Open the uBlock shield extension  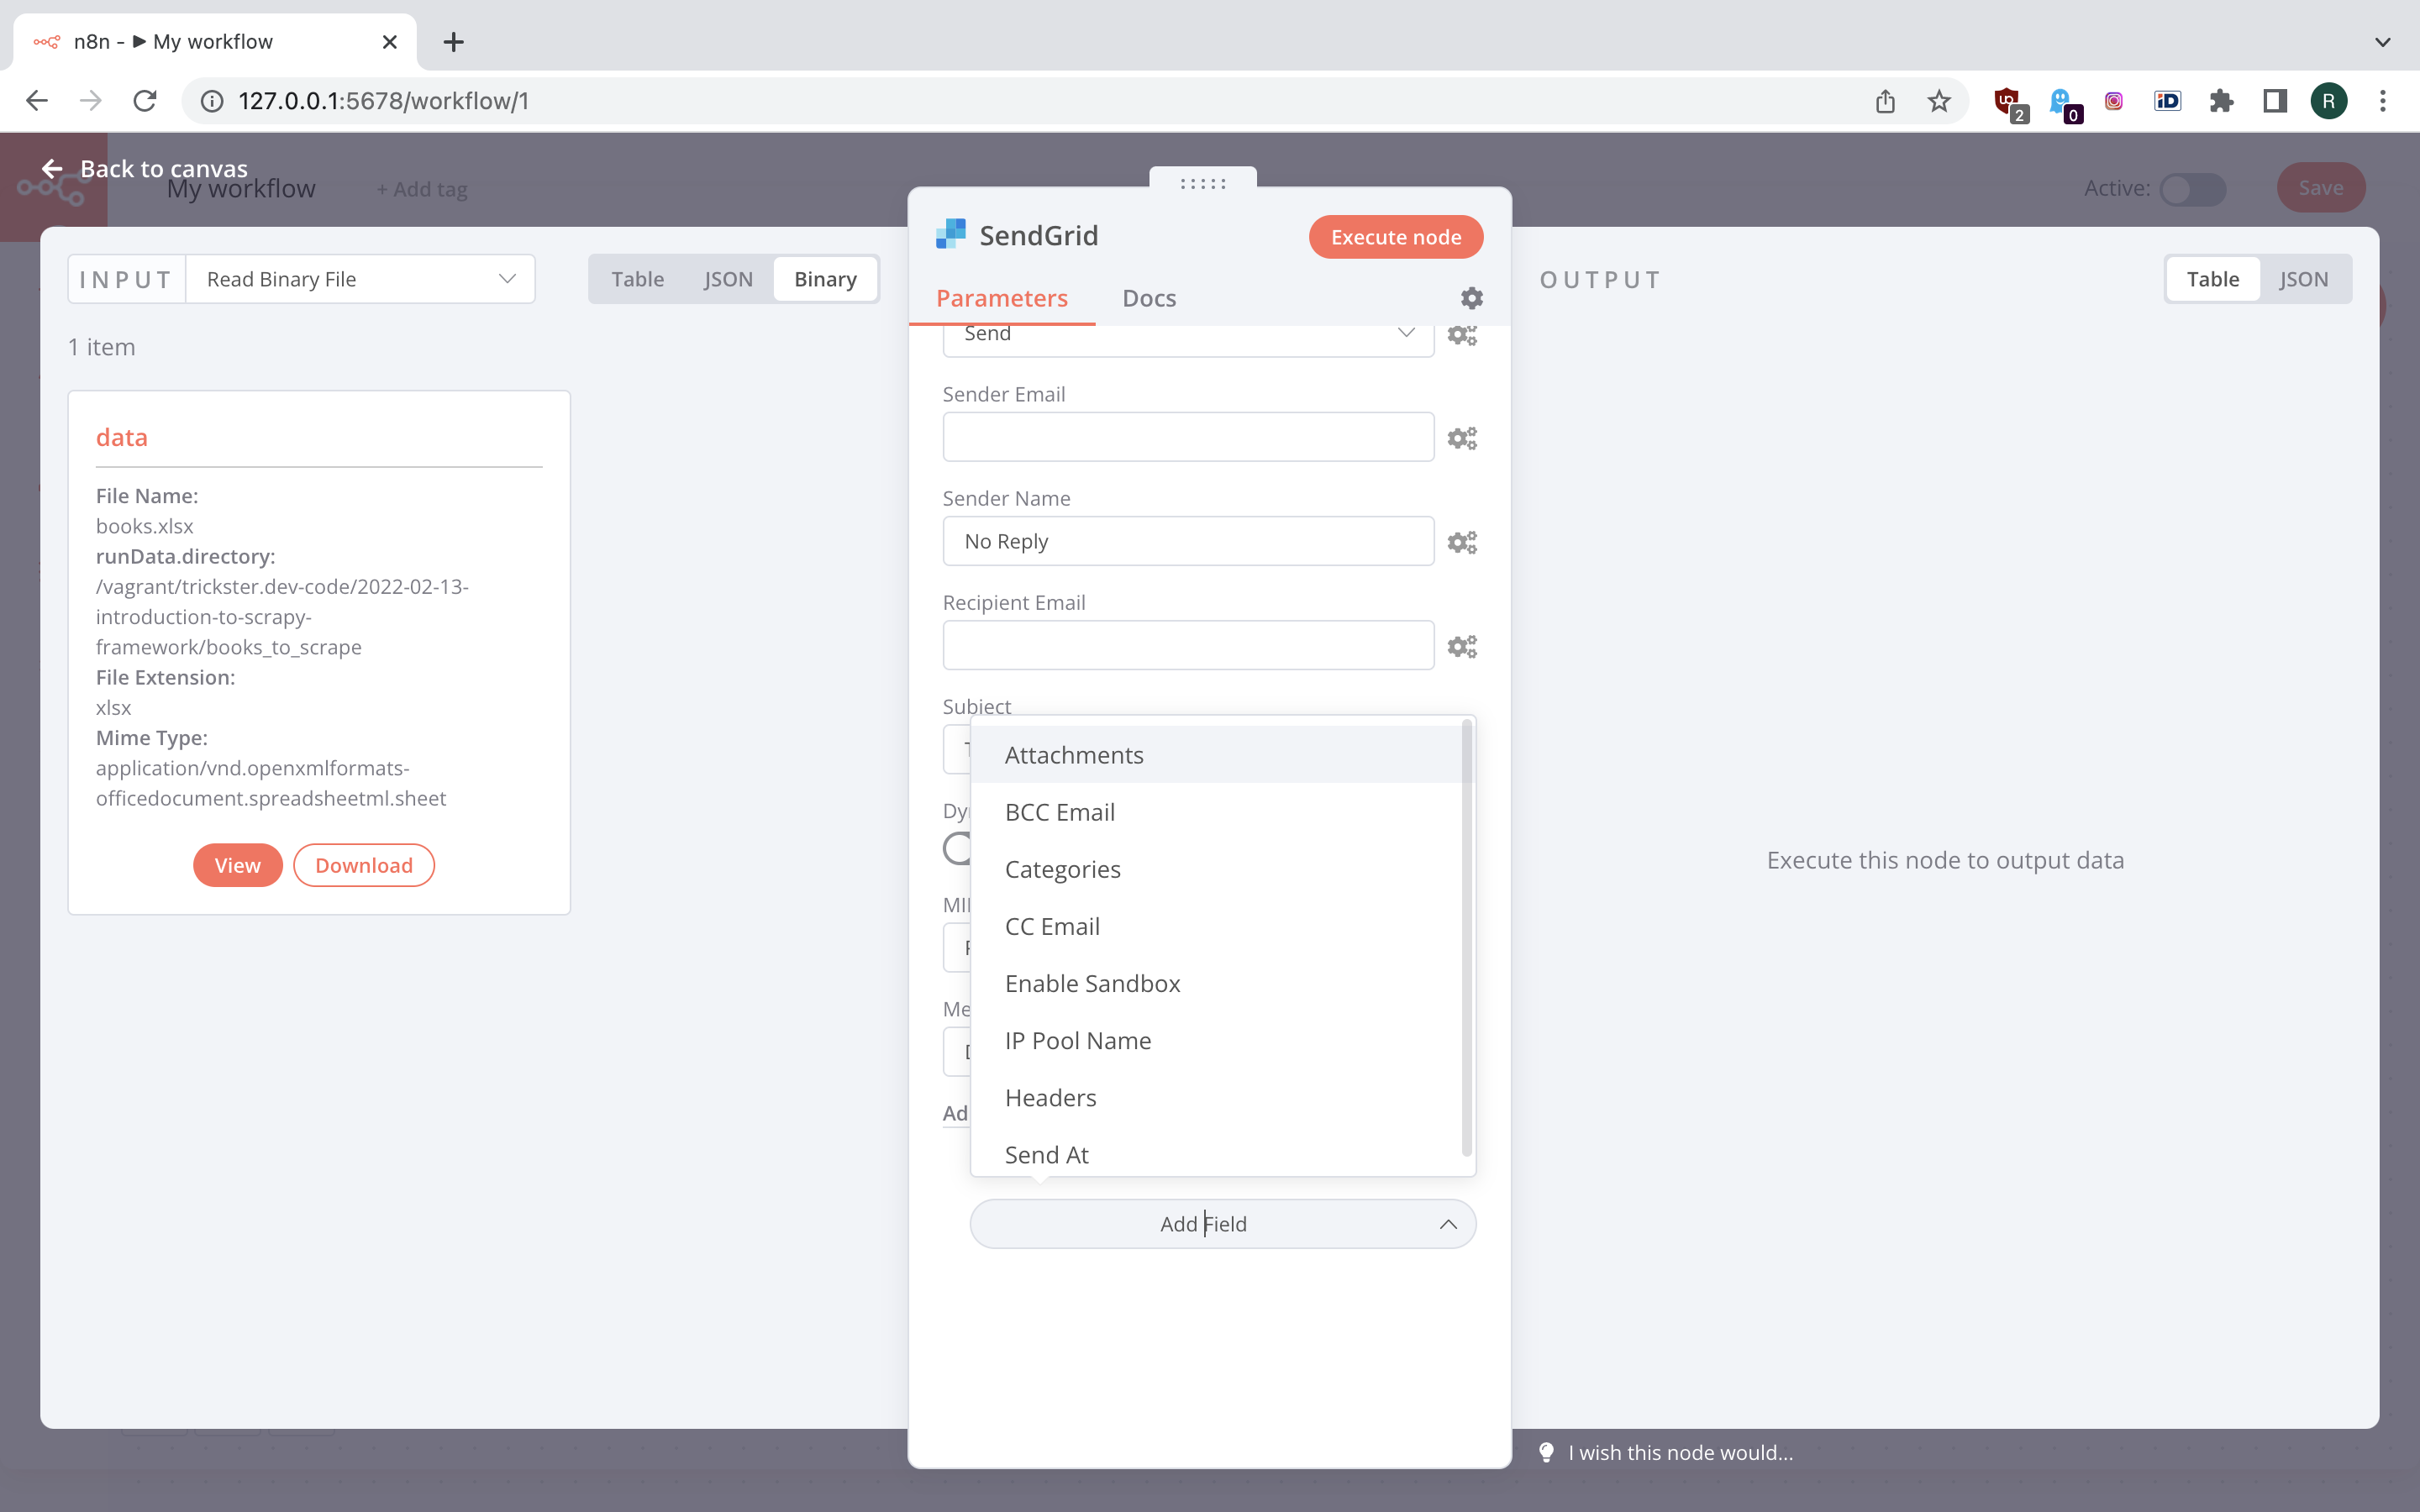click(x=2008, y=103)
